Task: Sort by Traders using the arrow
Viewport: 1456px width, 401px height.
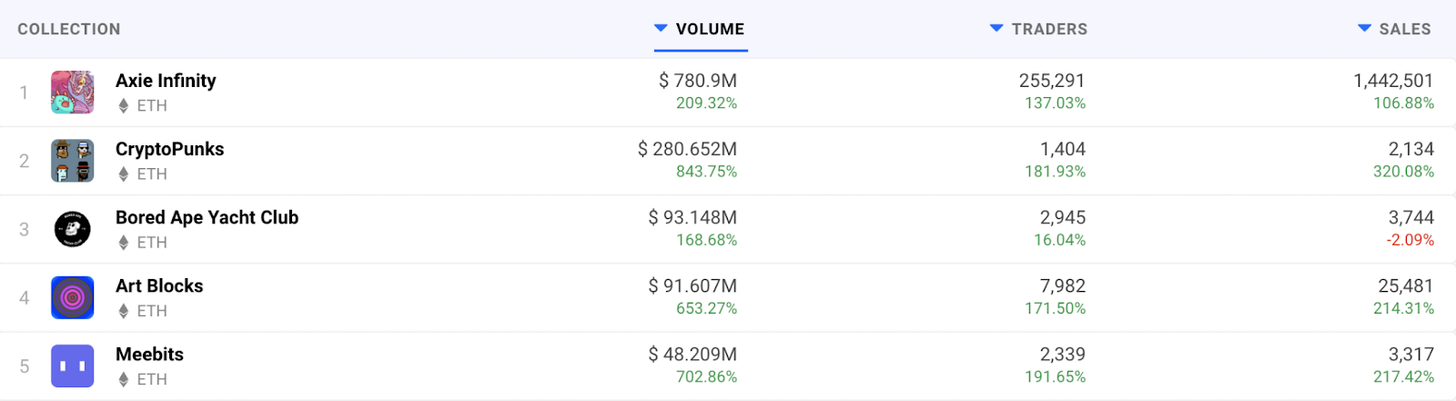Action: 996,28
